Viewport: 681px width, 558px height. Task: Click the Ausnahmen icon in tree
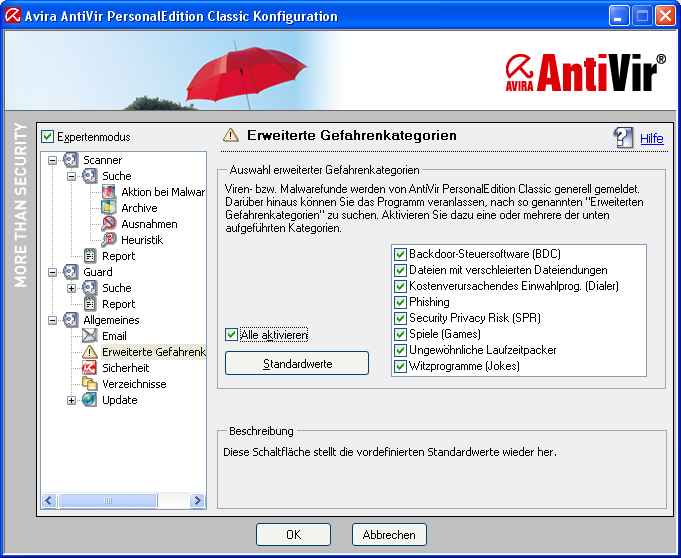click(x=109, y=224)
